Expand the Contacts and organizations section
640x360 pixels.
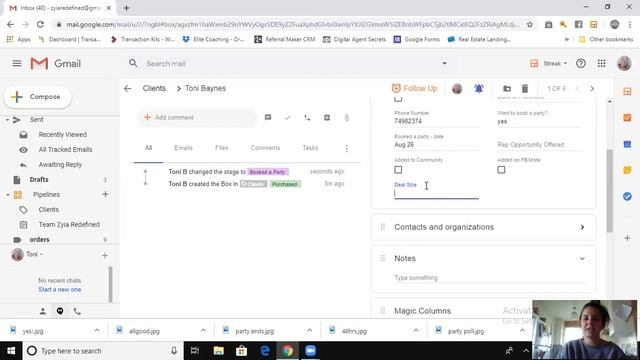[582, 227]
